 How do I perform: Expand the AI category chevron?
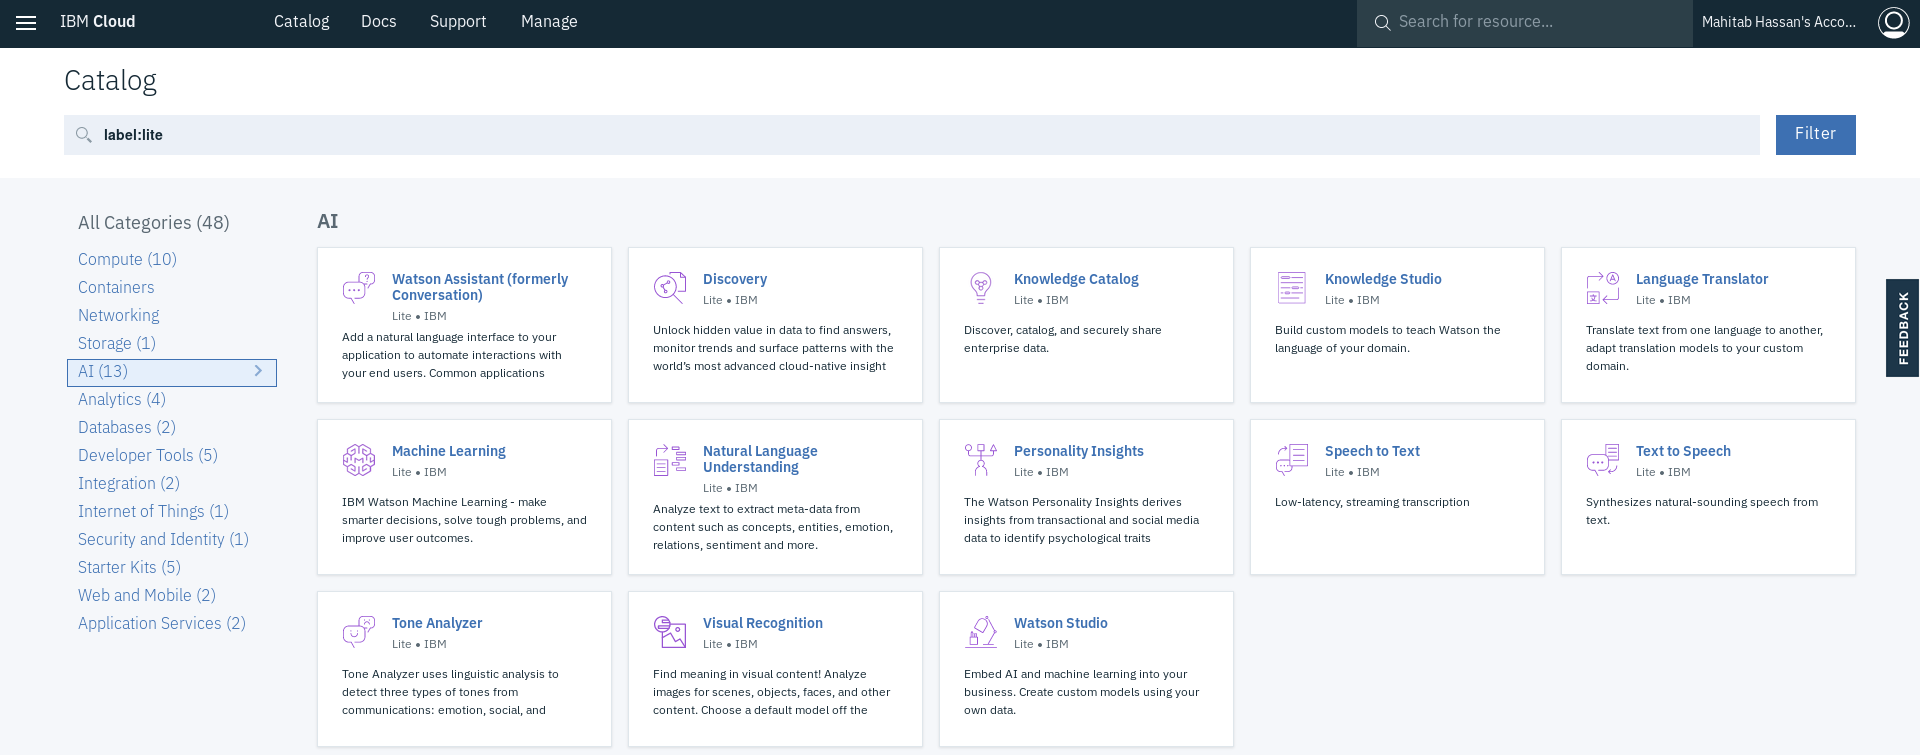click(258, 371)
